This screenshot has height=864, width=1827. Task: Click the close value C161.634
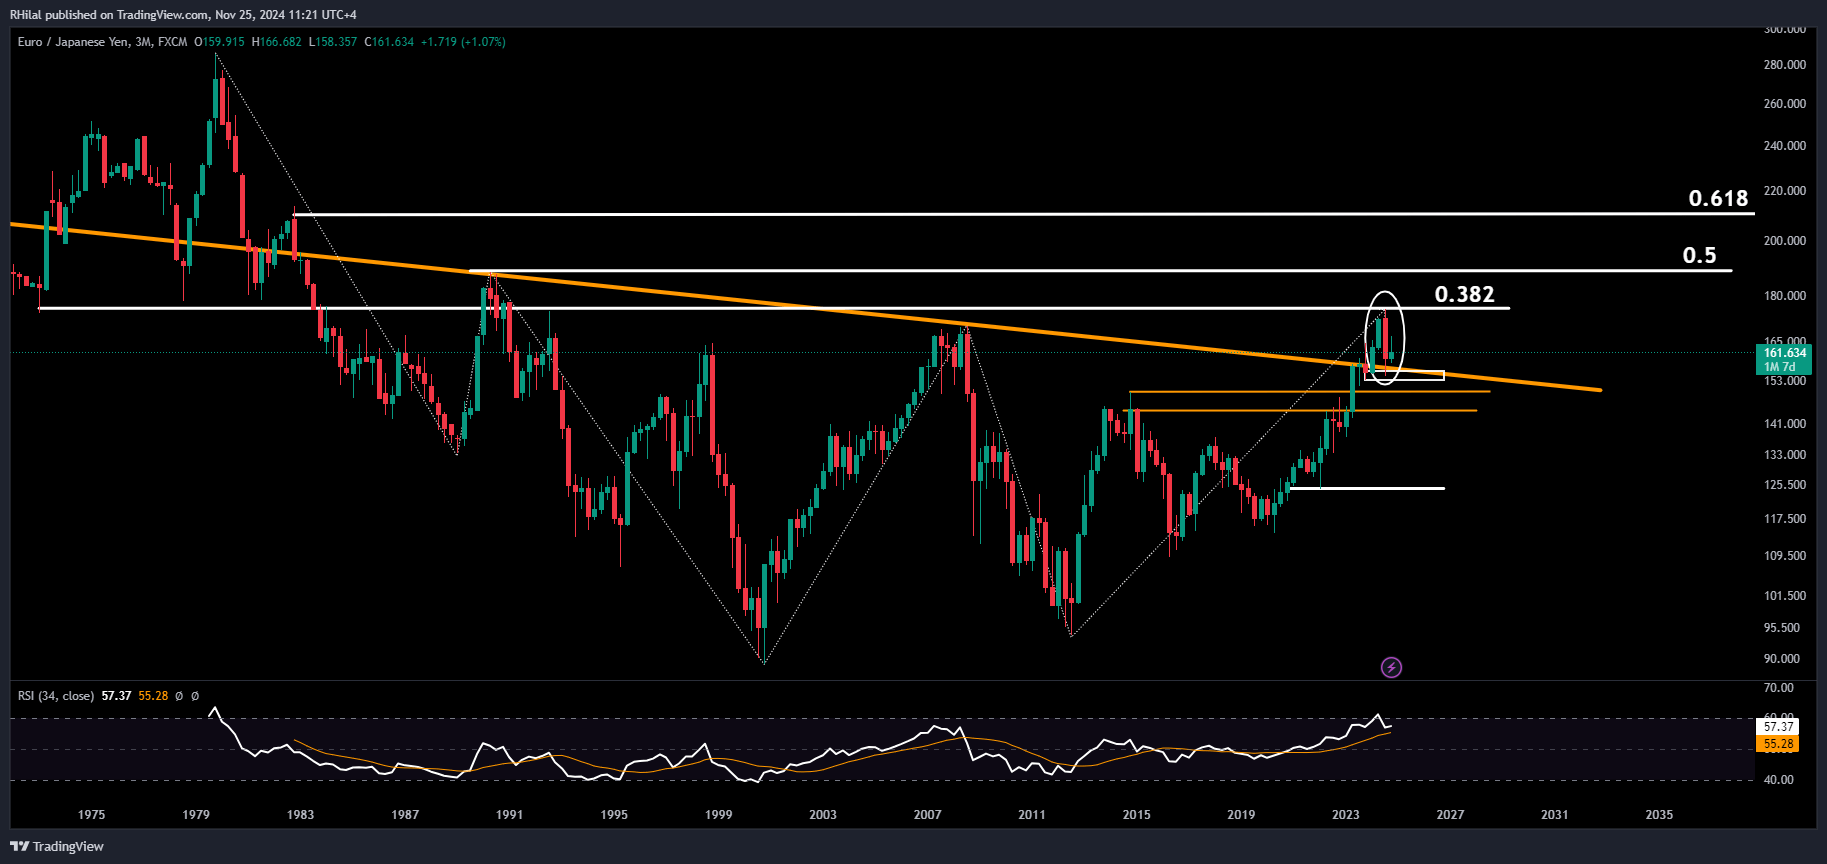(389, 42)
